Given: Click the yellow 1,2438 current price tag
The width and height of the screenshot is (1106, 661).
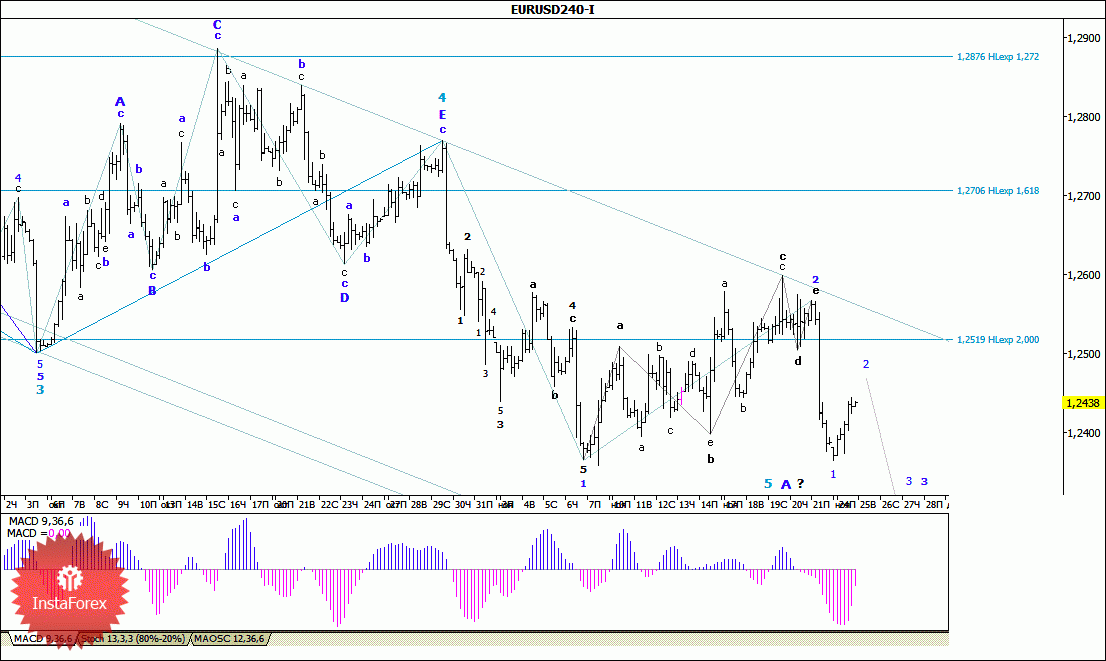Looking at the screenshot, I should coord(1083,403).
